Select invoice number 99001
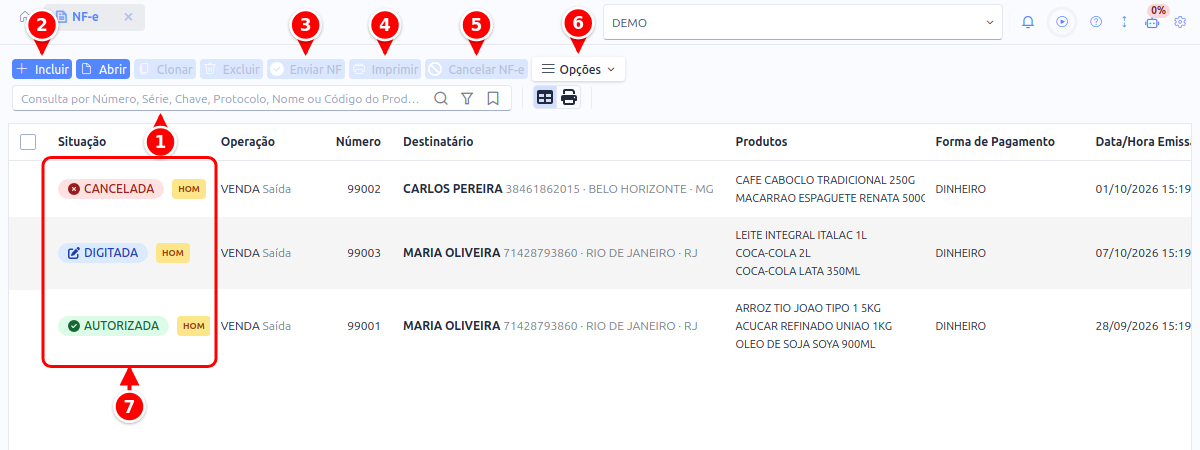The height and width of the screenshot is (450, 1200). point(364,326)
